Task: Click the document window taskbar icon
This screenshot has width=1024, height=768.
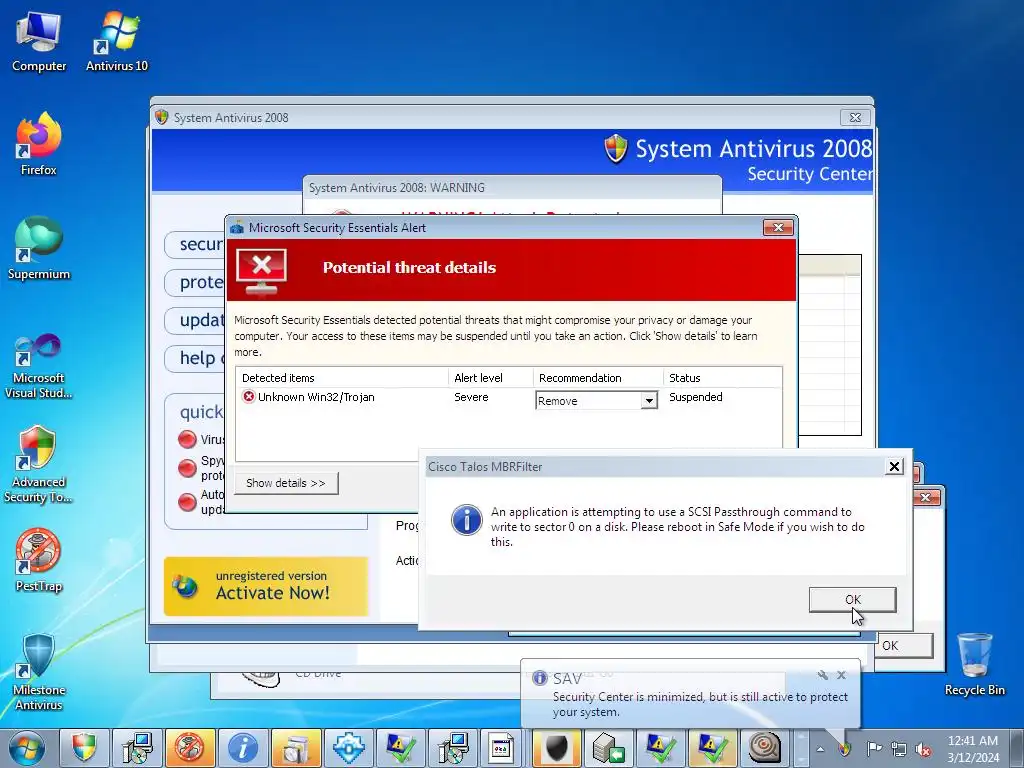Action: (x=502, y=748)
